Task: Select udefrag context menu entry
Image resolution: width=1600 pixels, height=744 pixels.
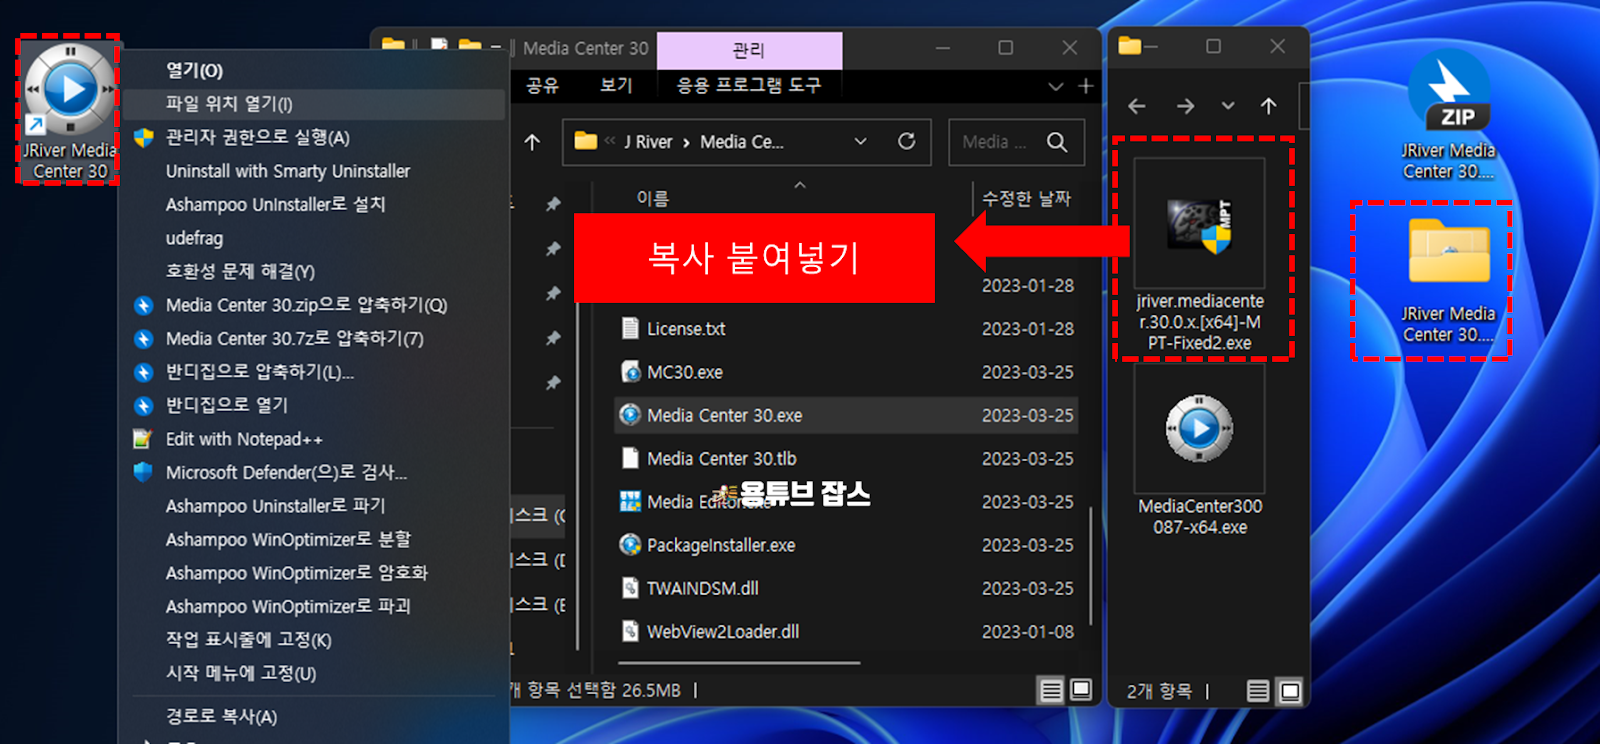Action: [x=312, y=238]
